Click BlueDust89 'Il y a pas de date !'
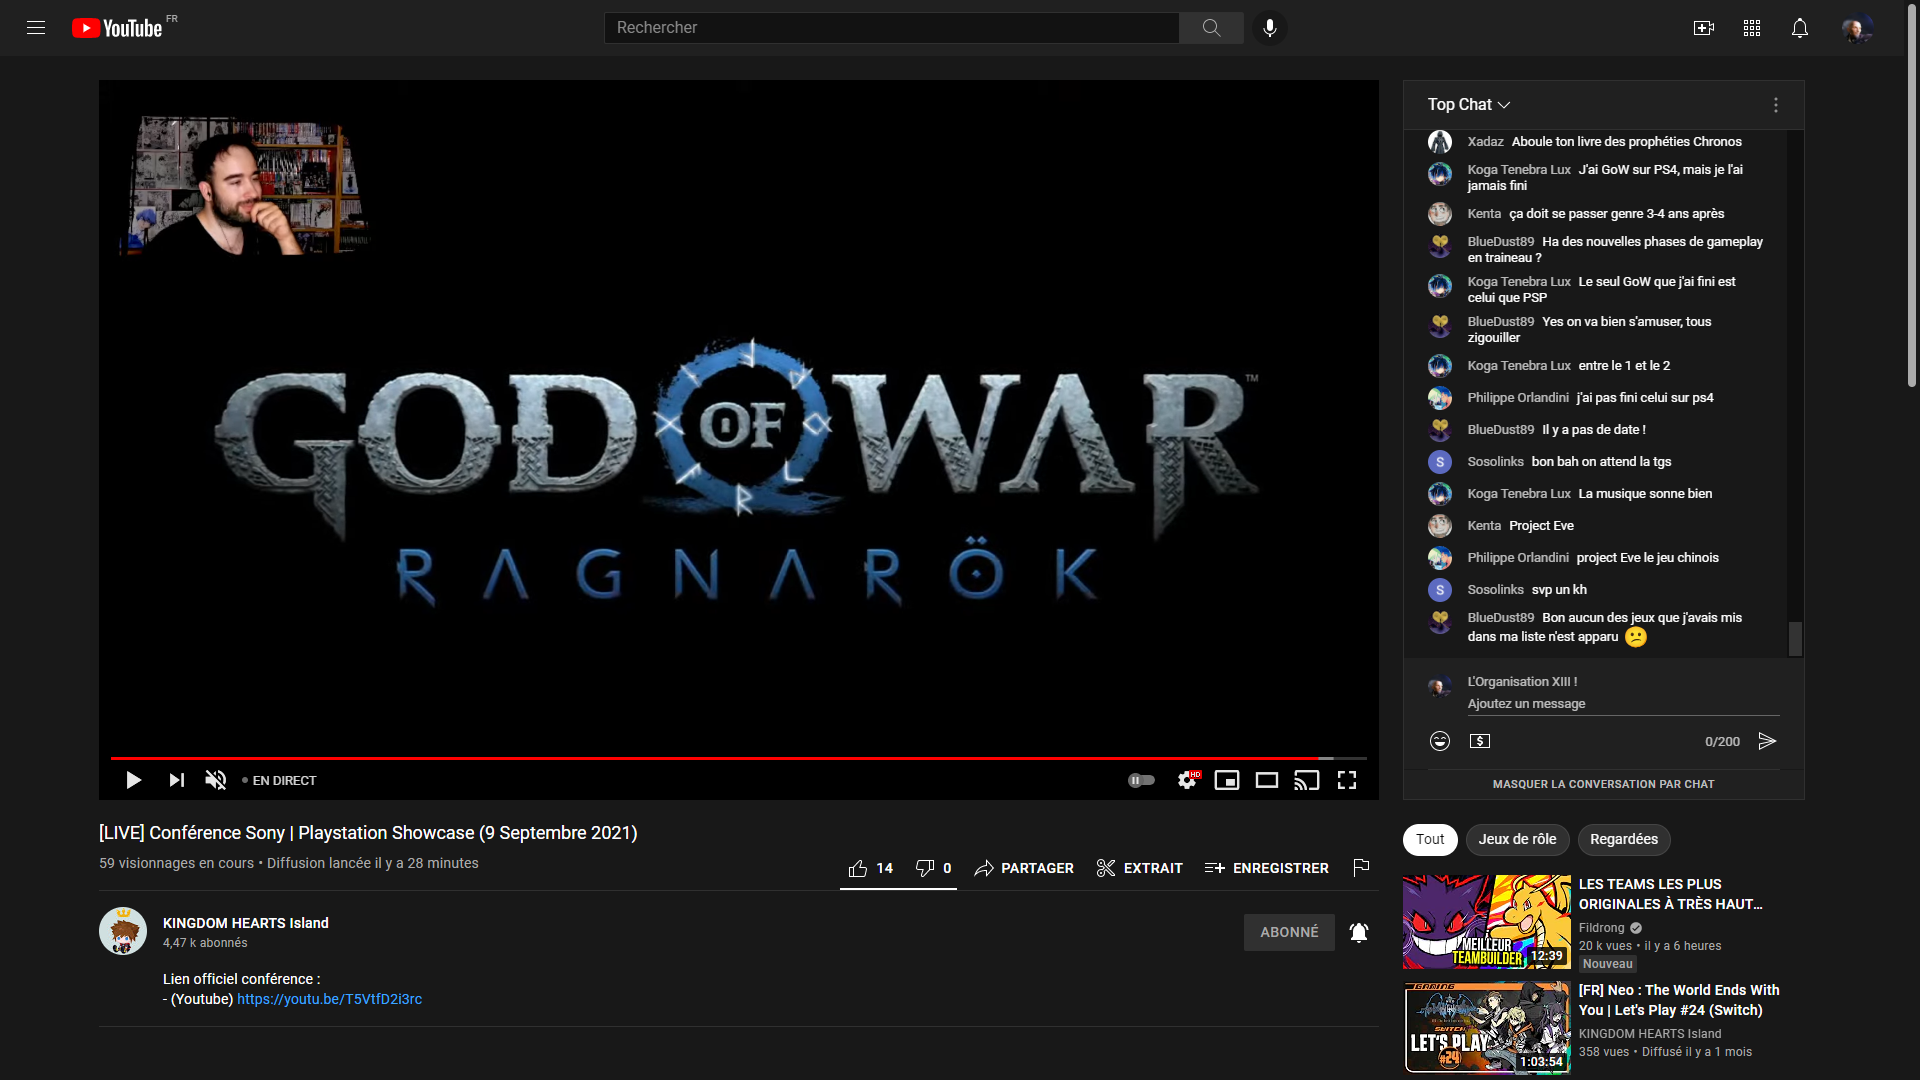This screenshot has width=1920, height=1080. click(1594, 430)
